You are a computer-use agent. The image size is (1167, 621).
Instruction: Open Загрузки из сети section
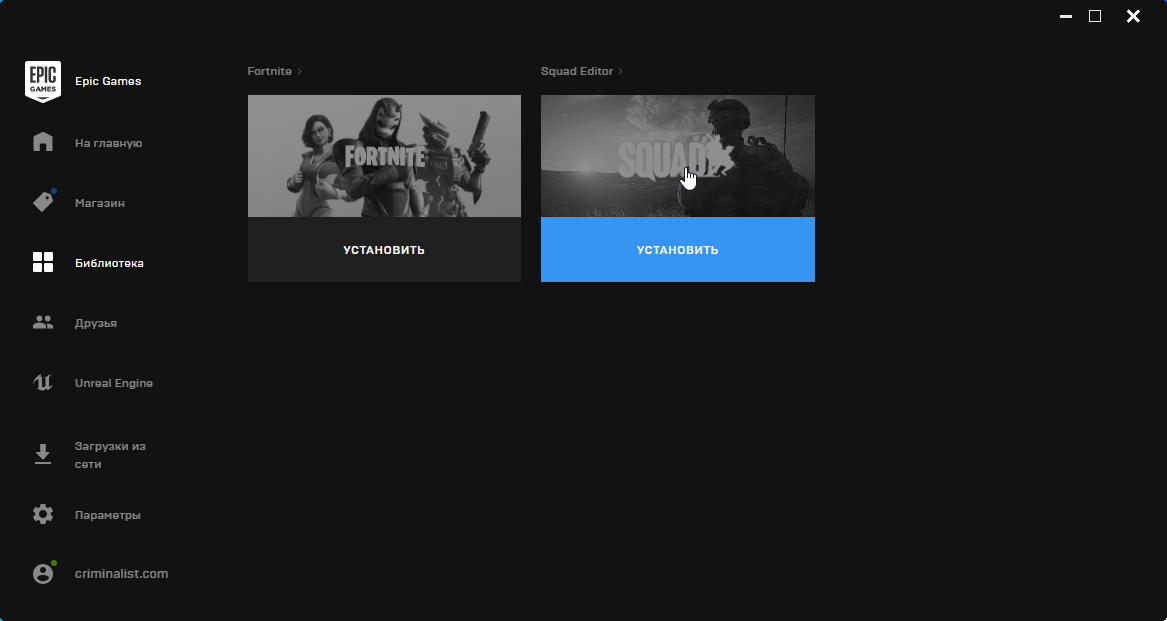pyautogui.click(x=110, y=455)
